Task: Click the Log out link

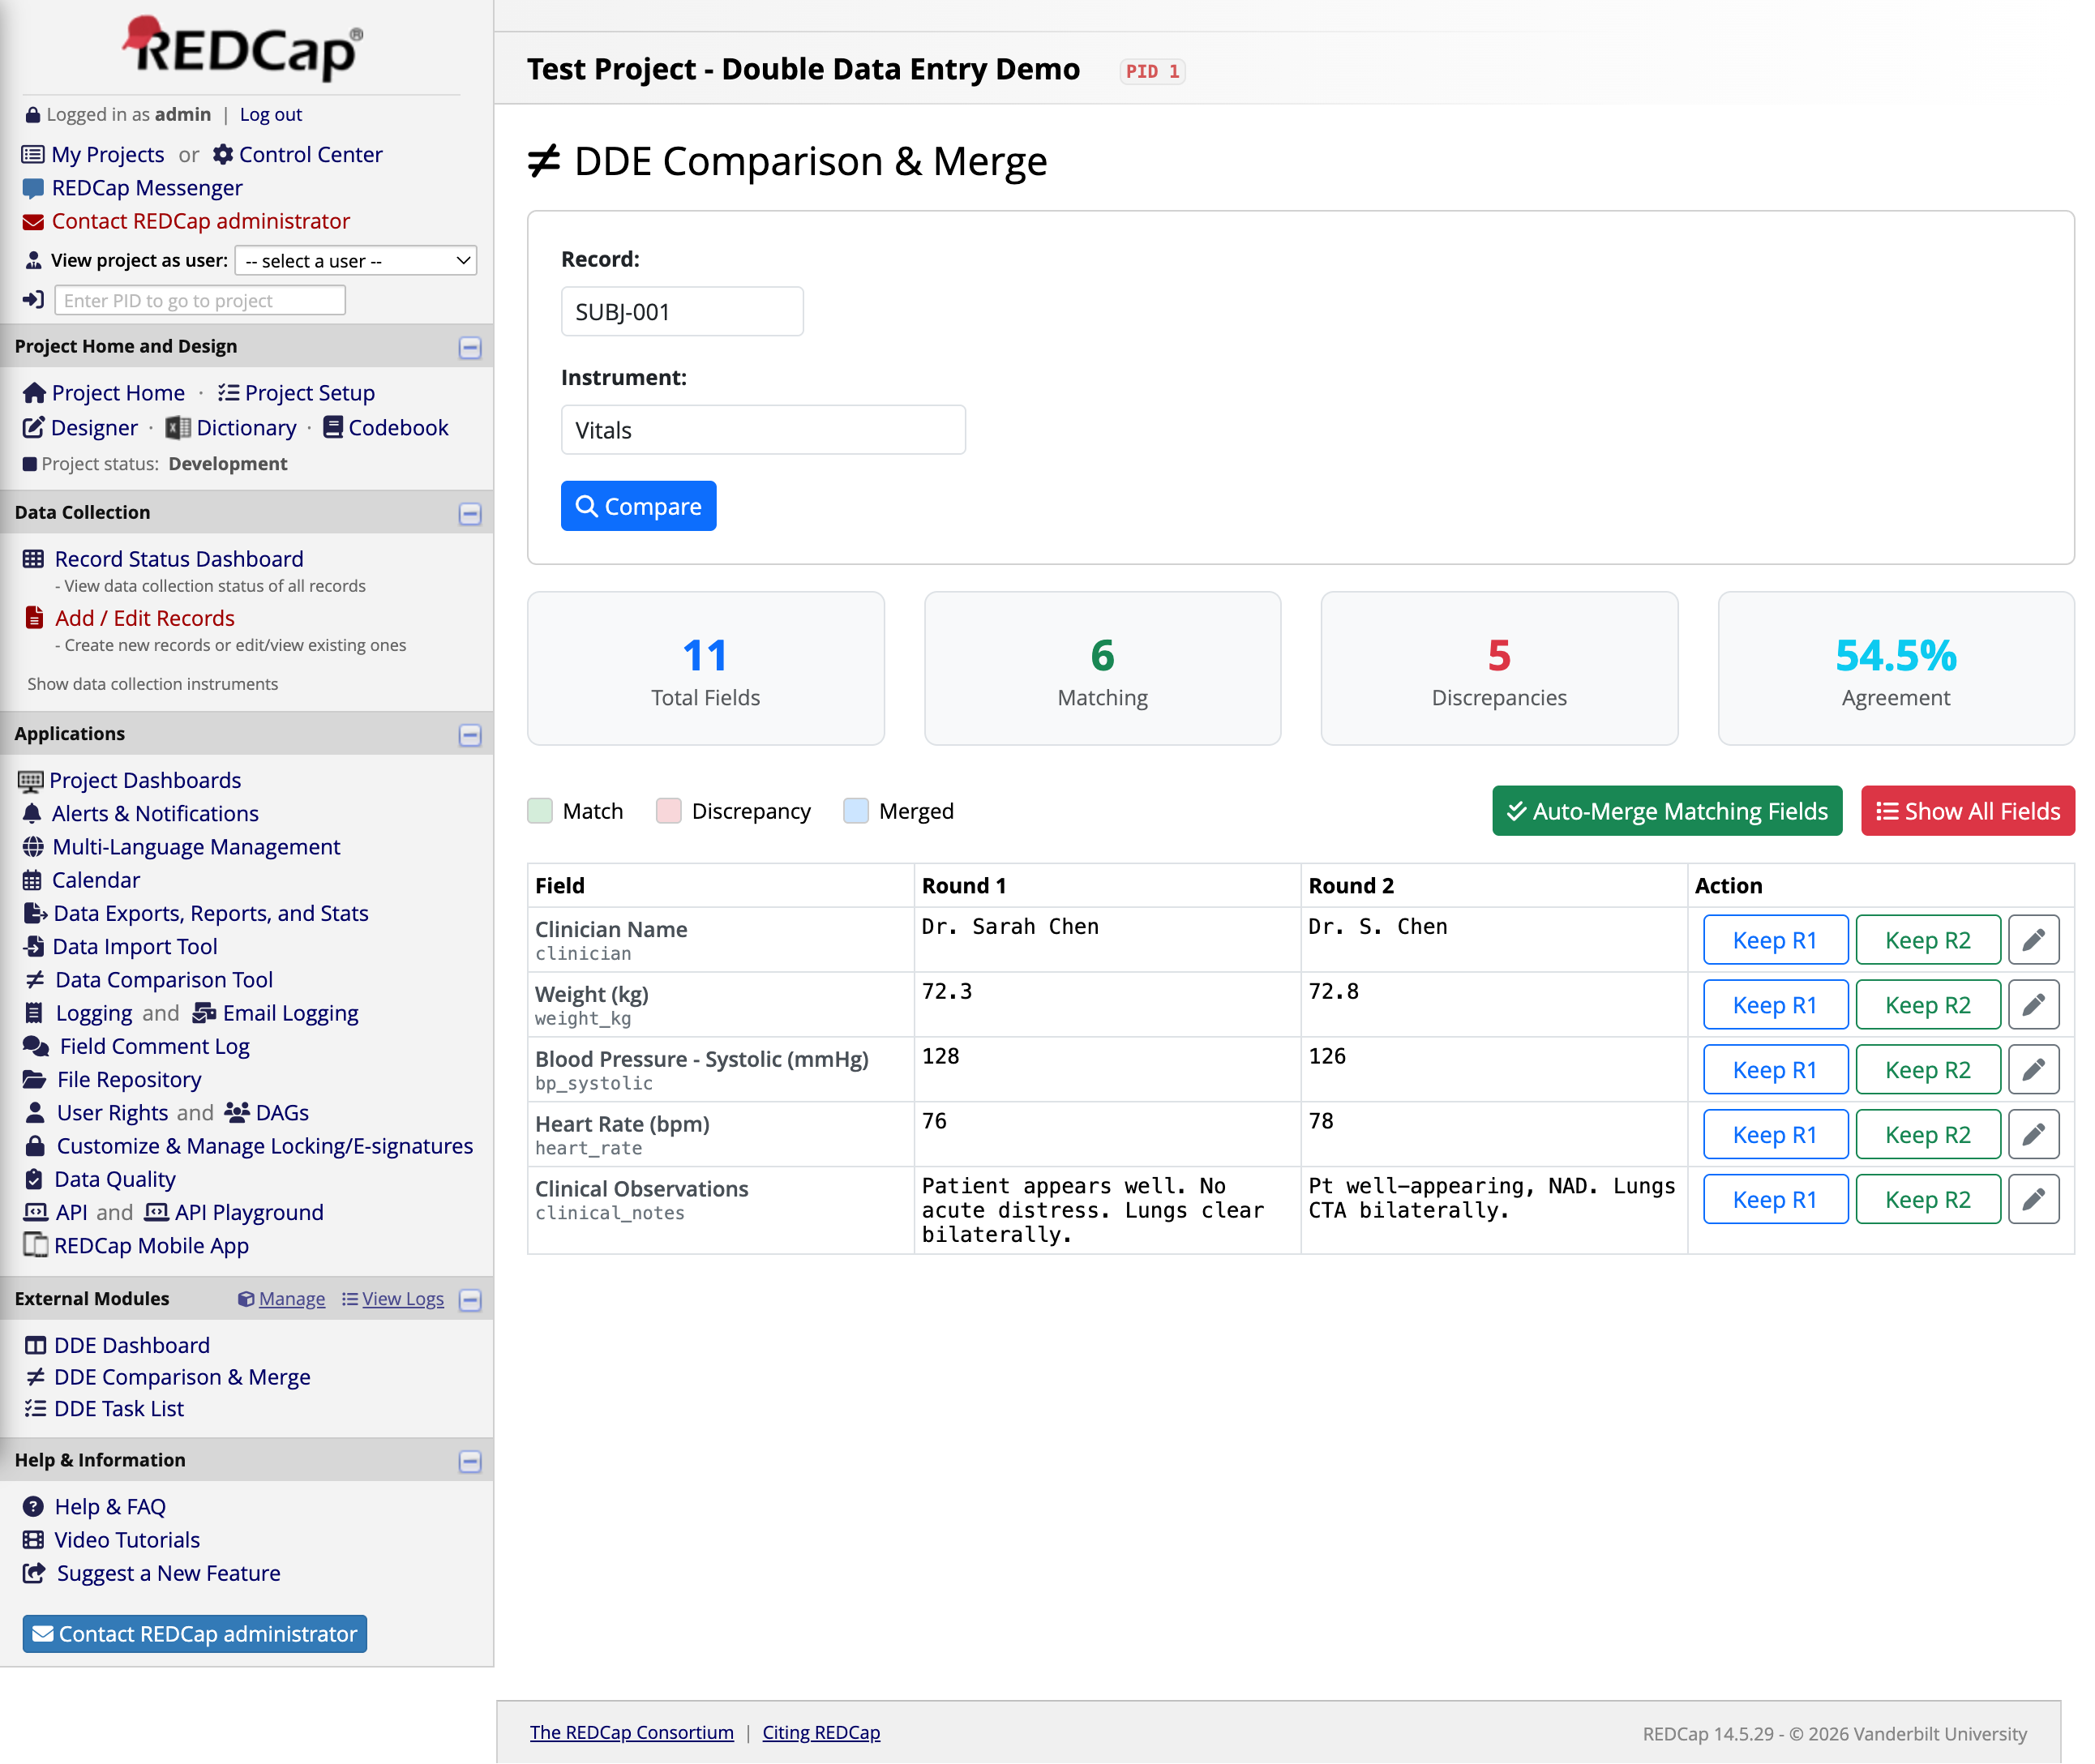Action: 271,114
